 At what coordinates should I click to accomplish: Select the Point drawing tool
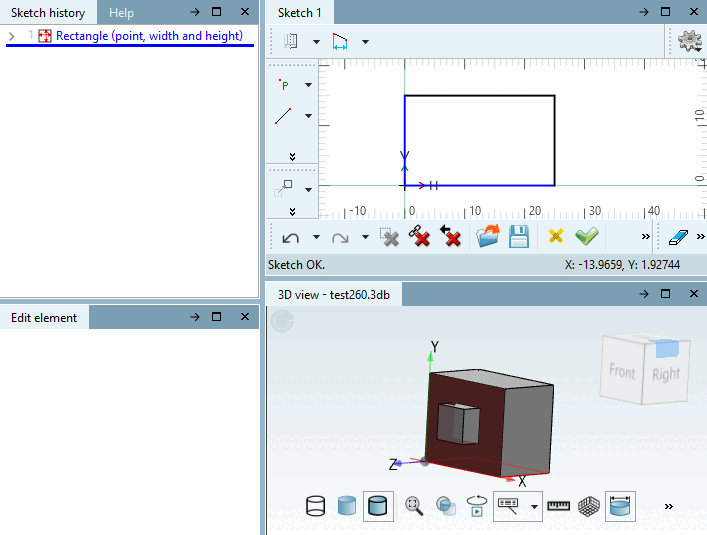[284, 85]
